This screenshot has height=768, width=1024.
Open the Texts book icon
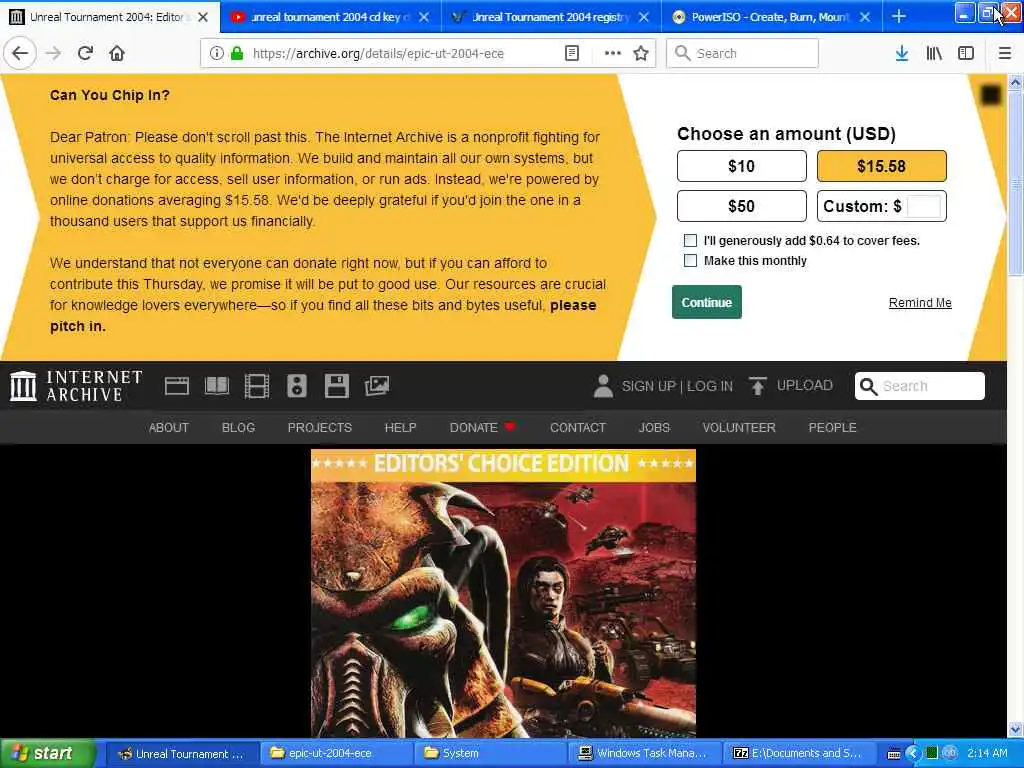(x=217, y=386)
